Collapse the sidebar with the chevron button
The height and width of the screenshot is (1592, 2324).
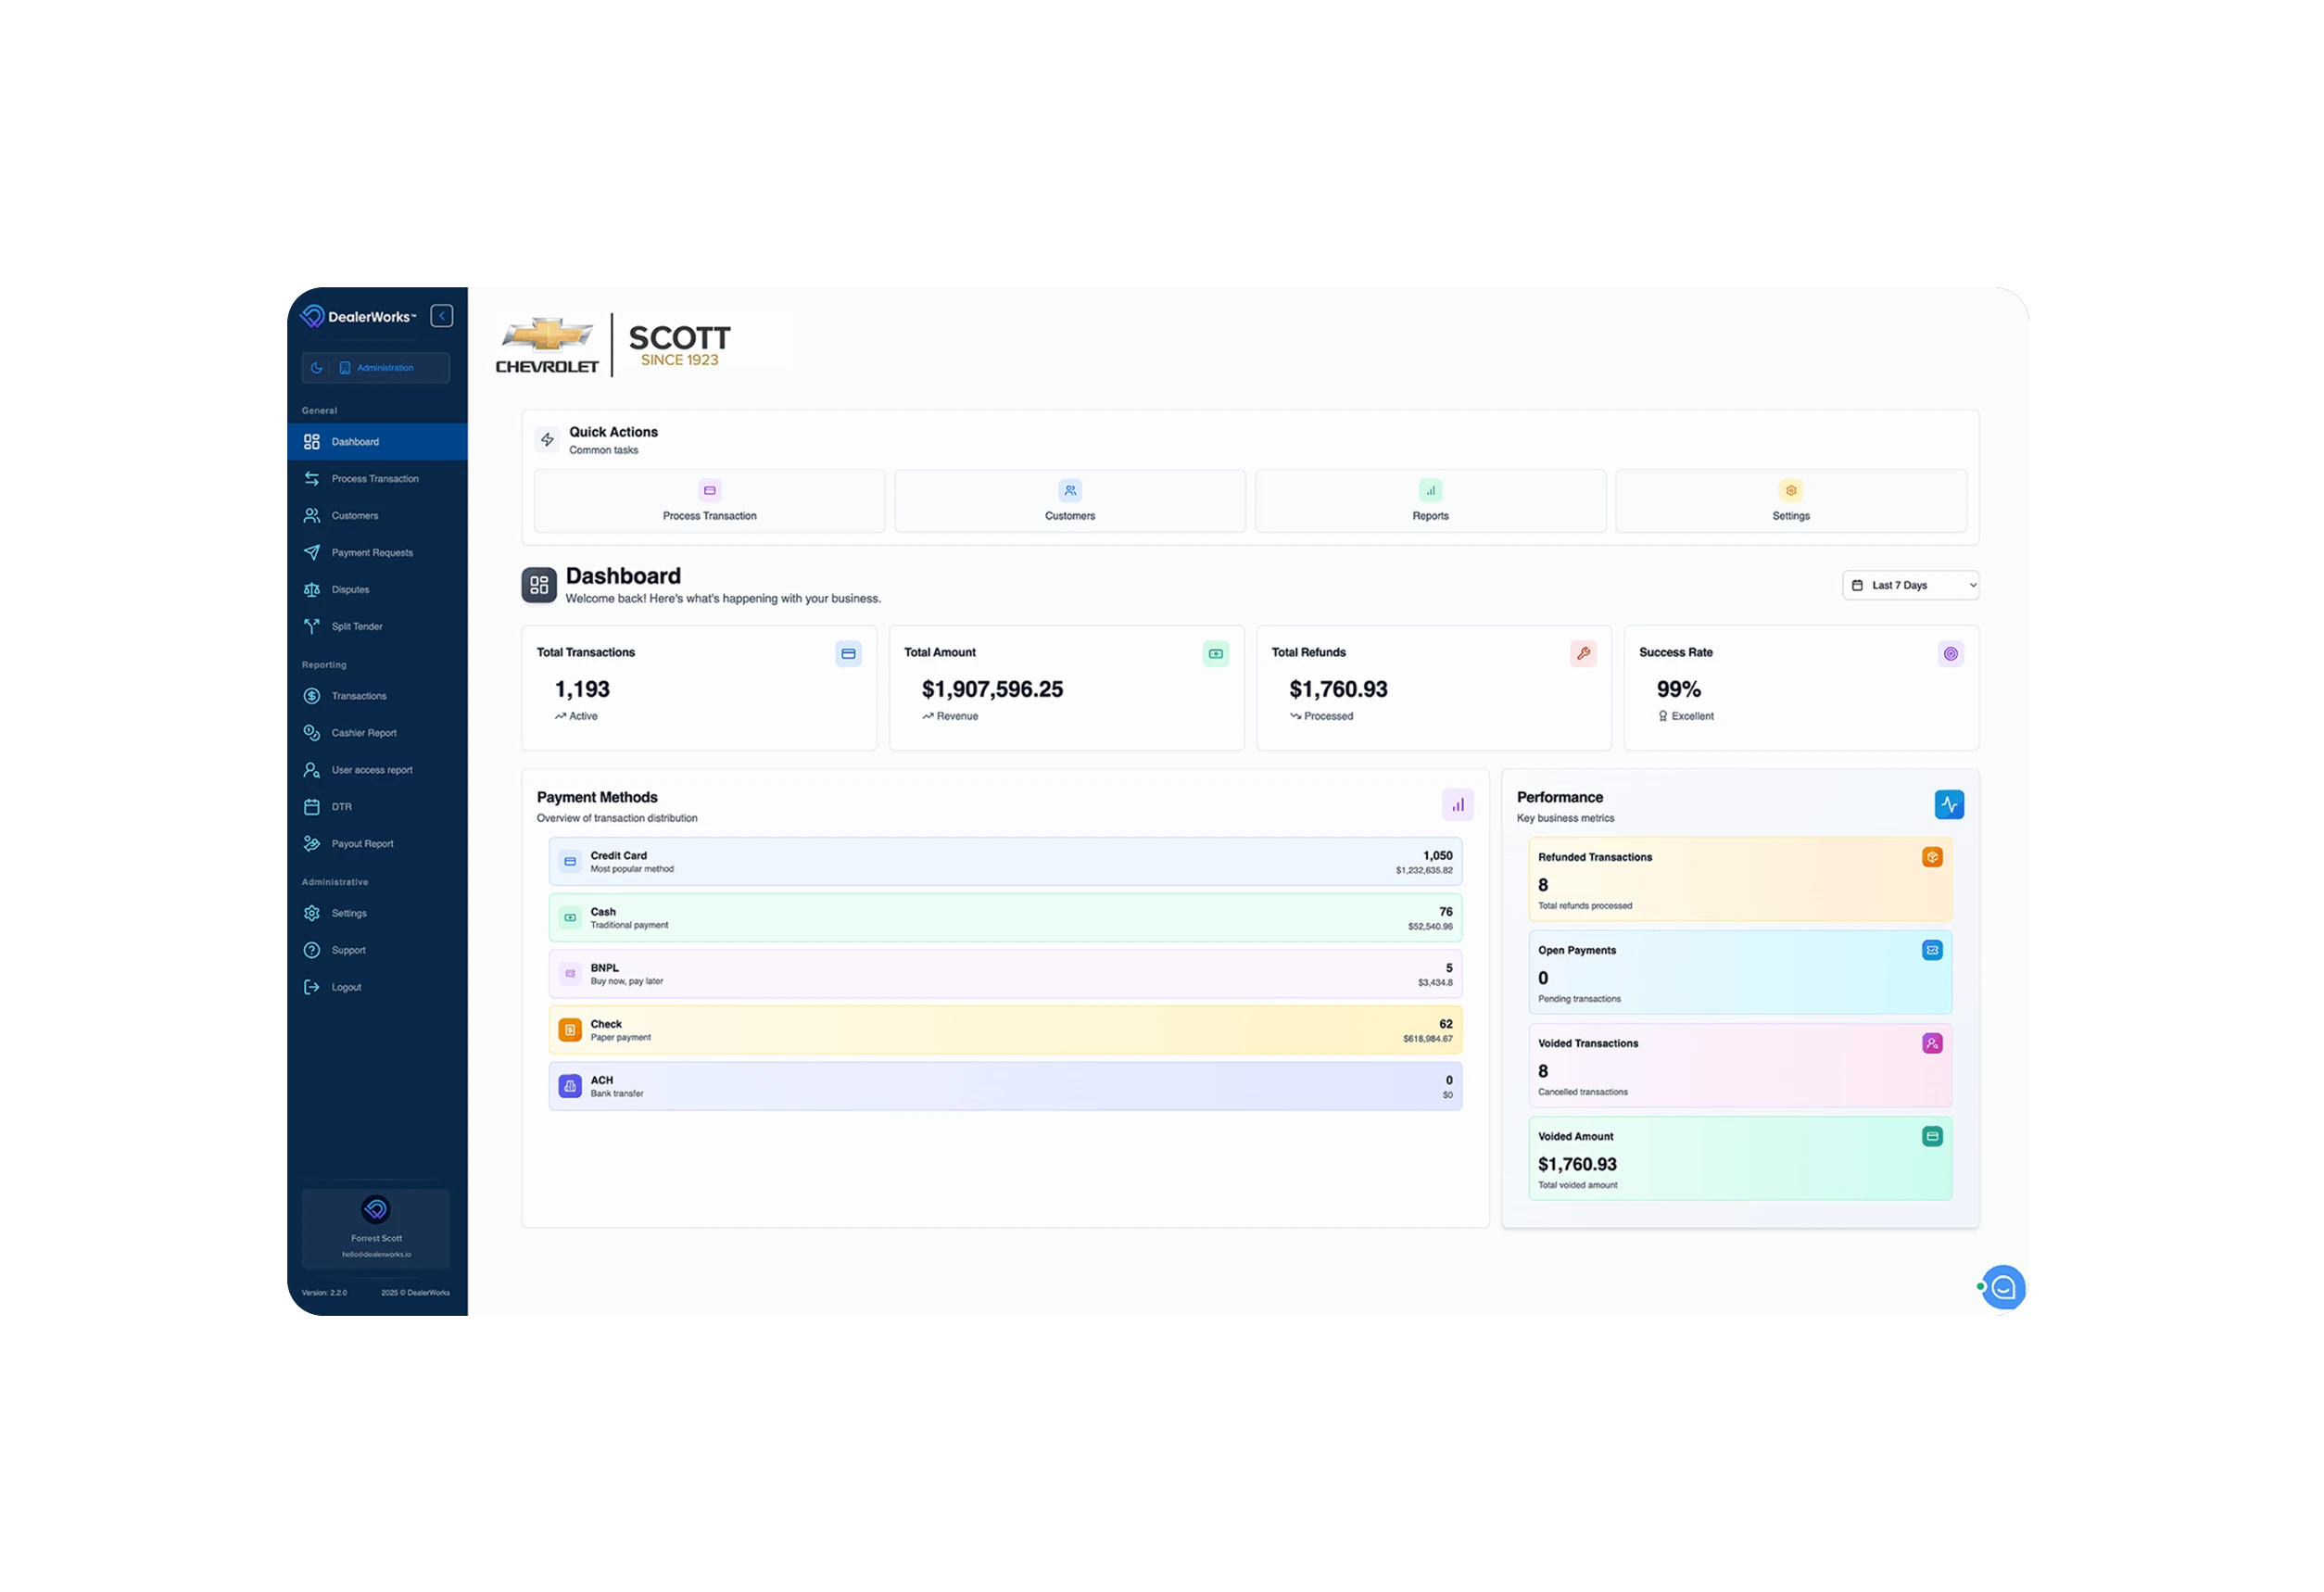tap(441, 316)
